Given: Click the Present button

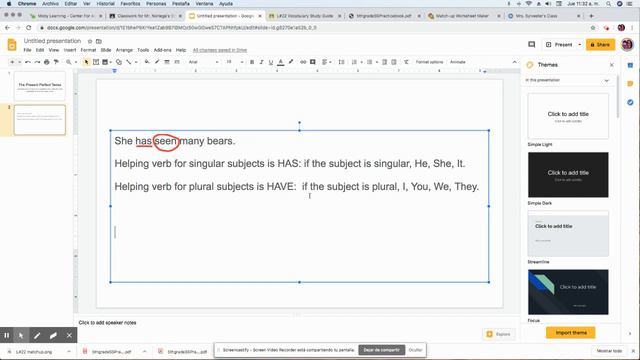Looking at the screenshot, I should point(560,44).
